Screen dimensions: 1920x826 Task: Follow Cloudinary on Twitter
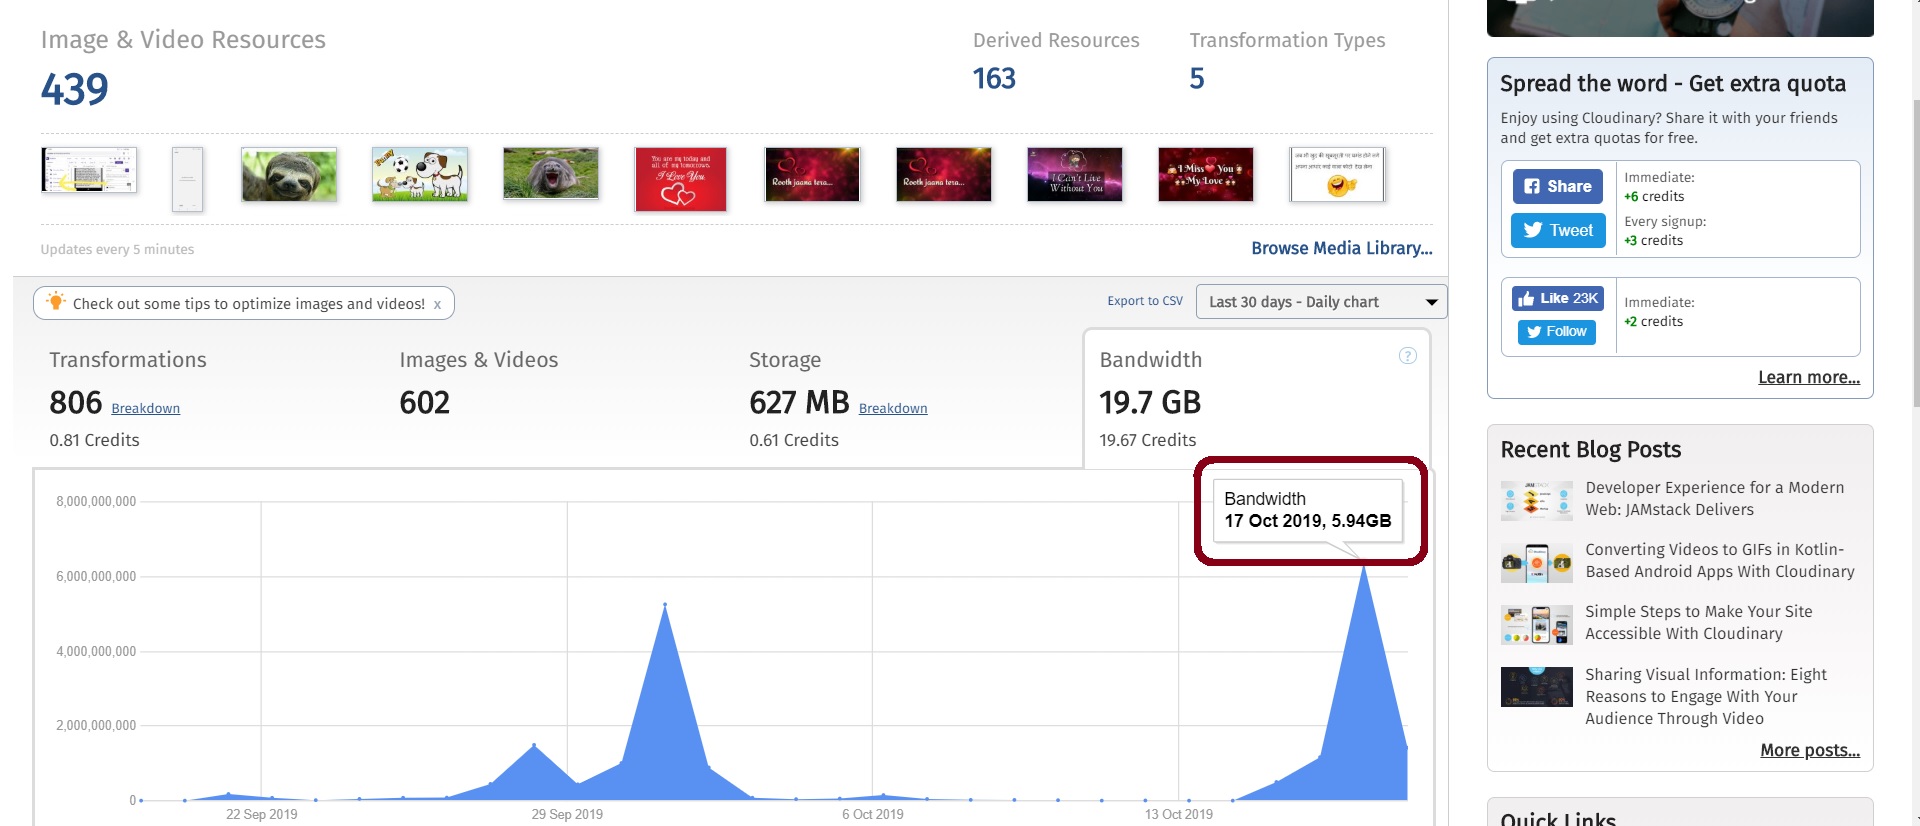pyautogui.click(x=1556, y=332)
